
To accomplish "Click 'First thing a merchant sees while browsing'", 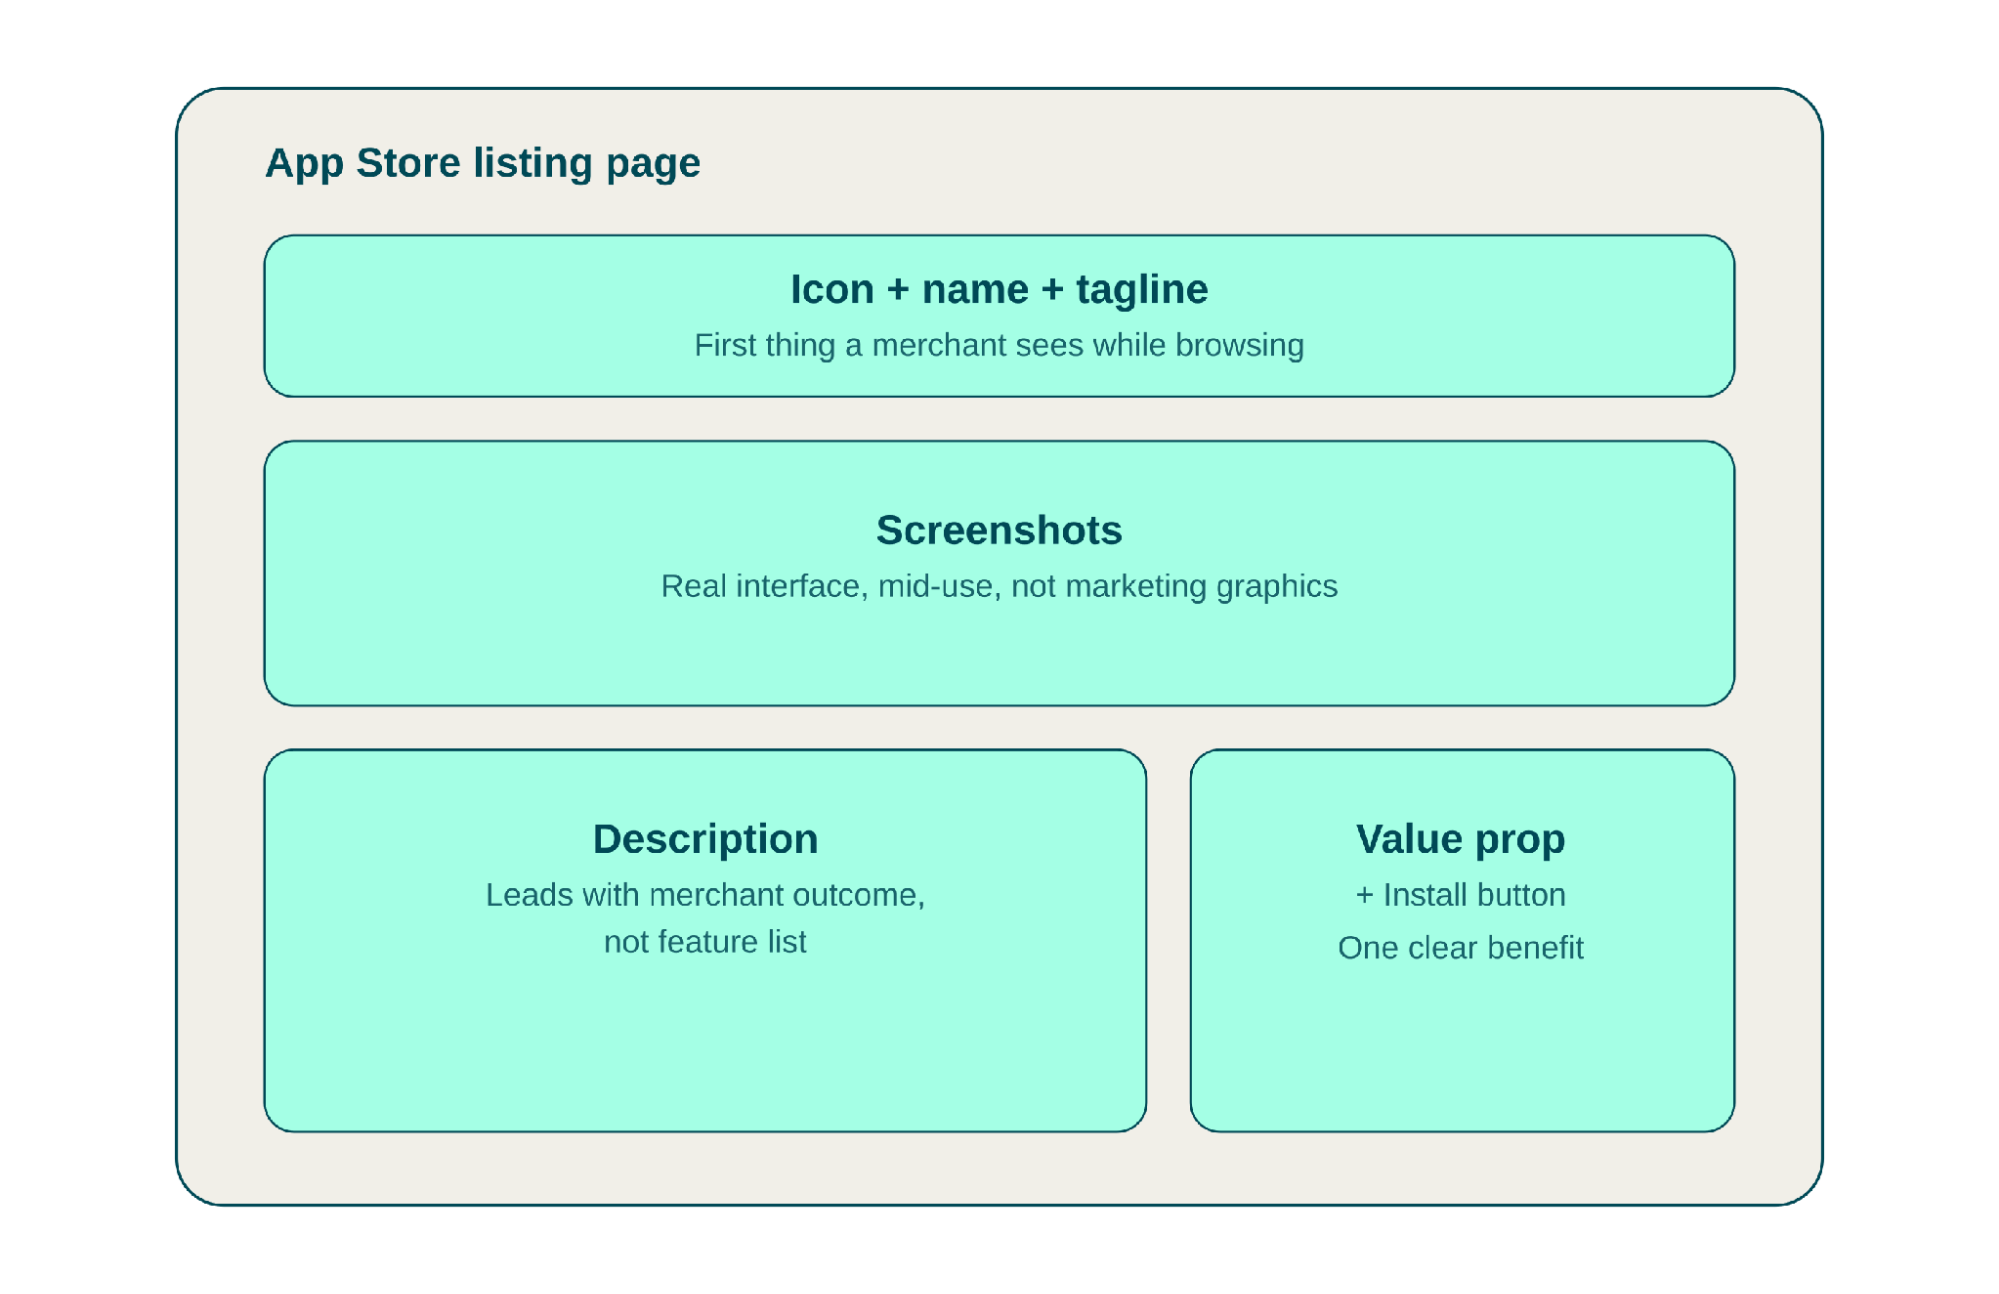I will (x=999, y=345).
